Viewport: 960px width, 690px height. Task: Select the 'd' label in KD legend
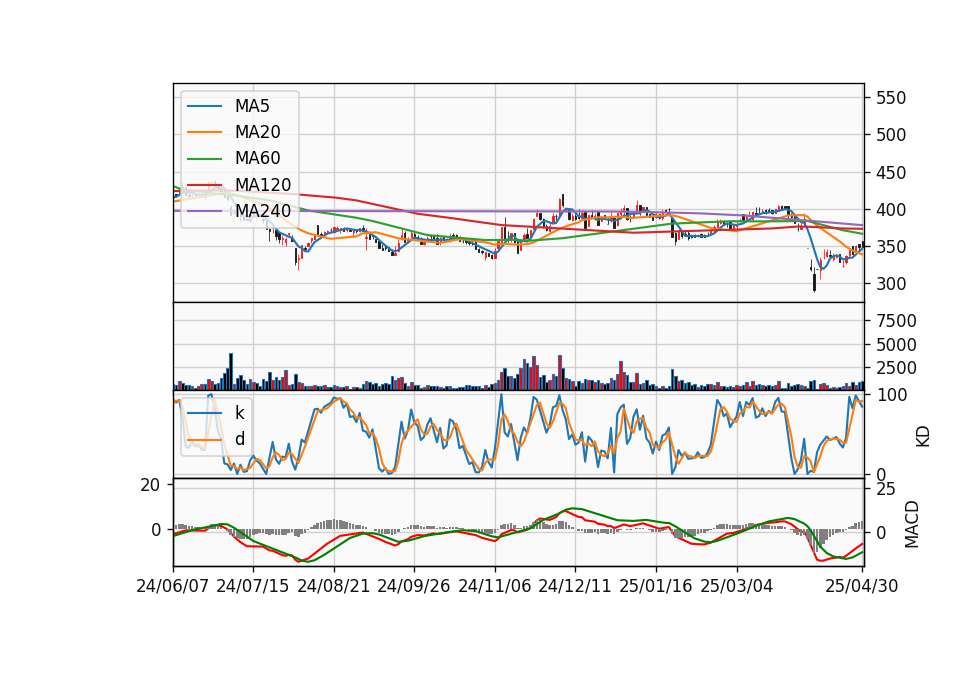240,439
